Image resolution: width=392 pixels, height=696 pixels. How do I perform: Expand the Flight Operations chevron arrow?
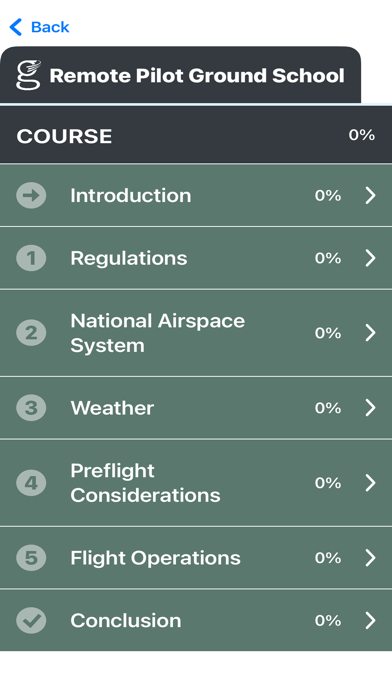pos(370,558)
